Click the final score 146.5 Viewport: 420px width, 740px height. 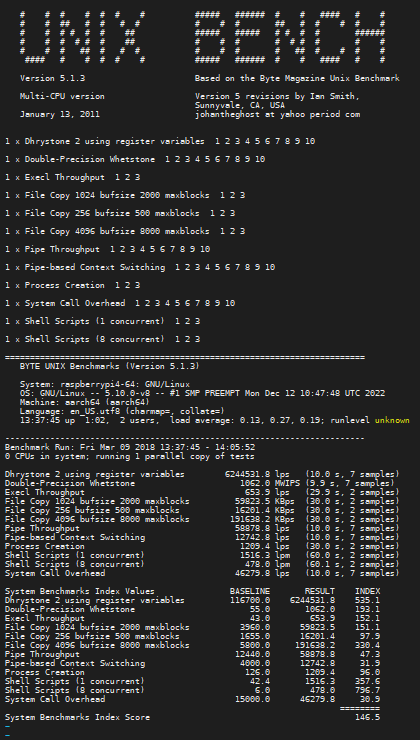[368, 717]
